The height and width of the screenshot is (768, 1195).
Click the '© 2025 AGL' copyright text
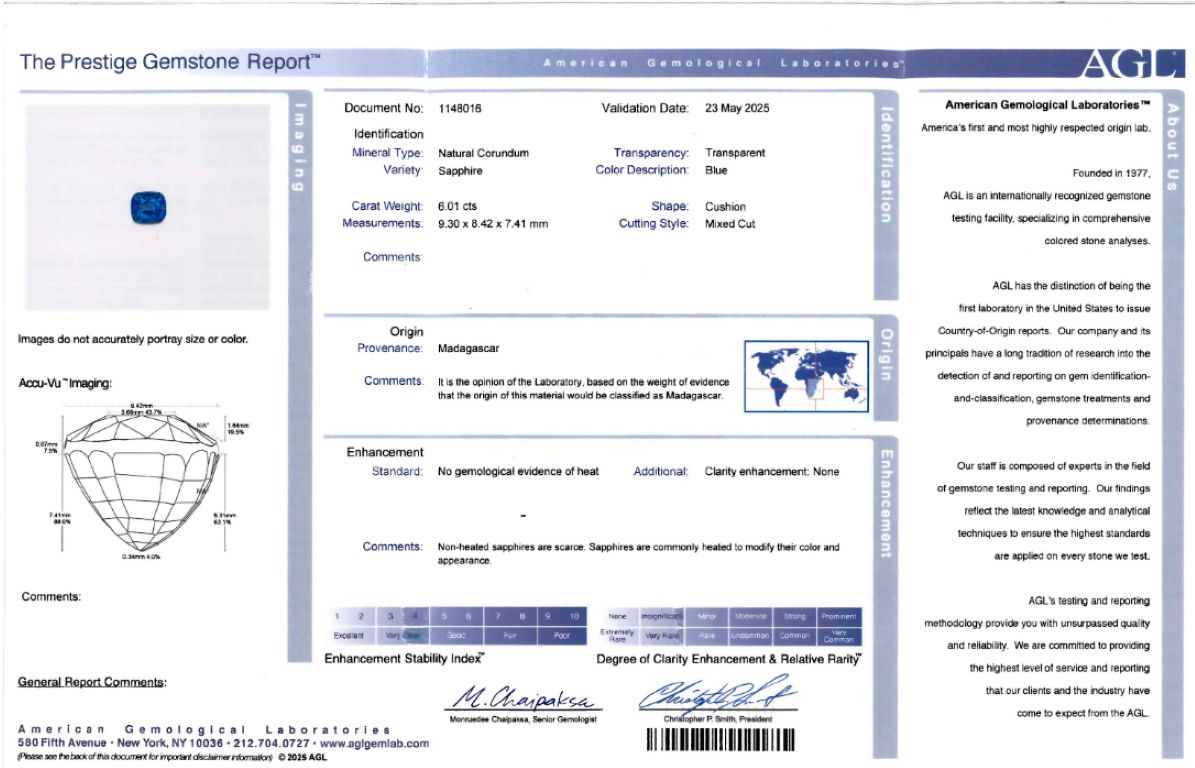(302, 757)
